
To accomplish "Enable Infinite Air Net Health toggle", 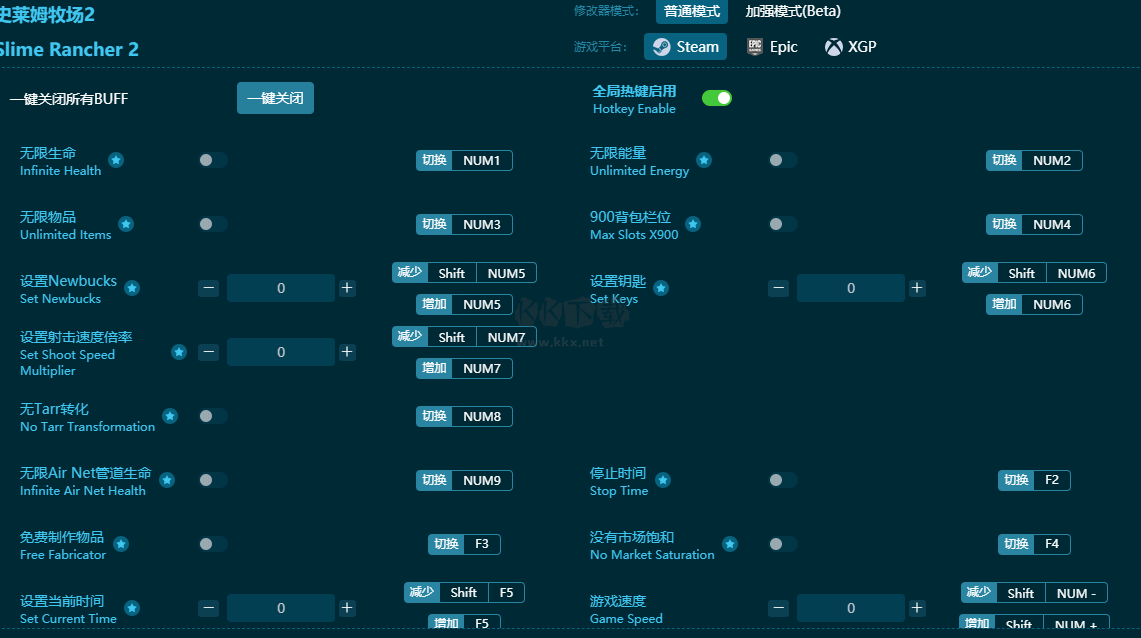I will (212, 480).
